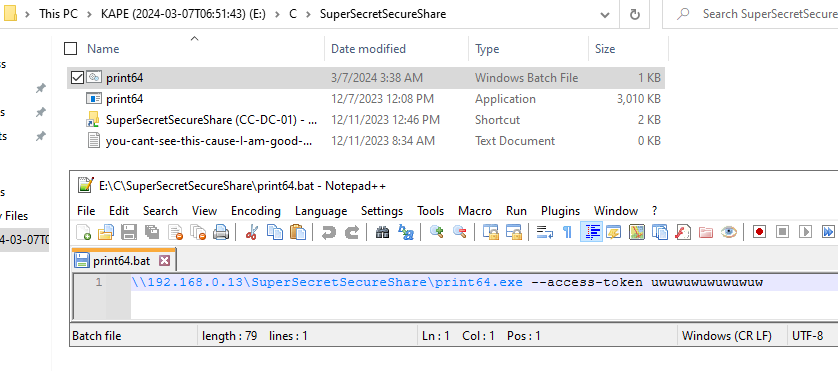Click the Save All icon in Notepad++

pos(152,232)
